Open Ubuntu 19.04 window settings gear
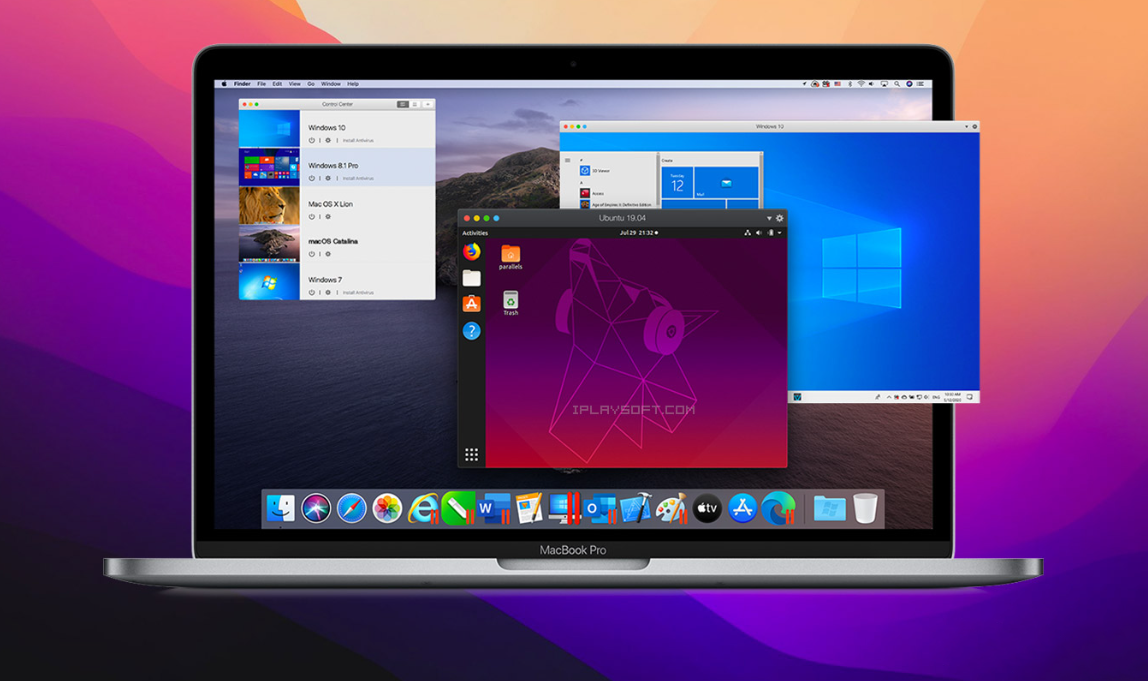This screenshot has width=1148, height=681. 780,218
